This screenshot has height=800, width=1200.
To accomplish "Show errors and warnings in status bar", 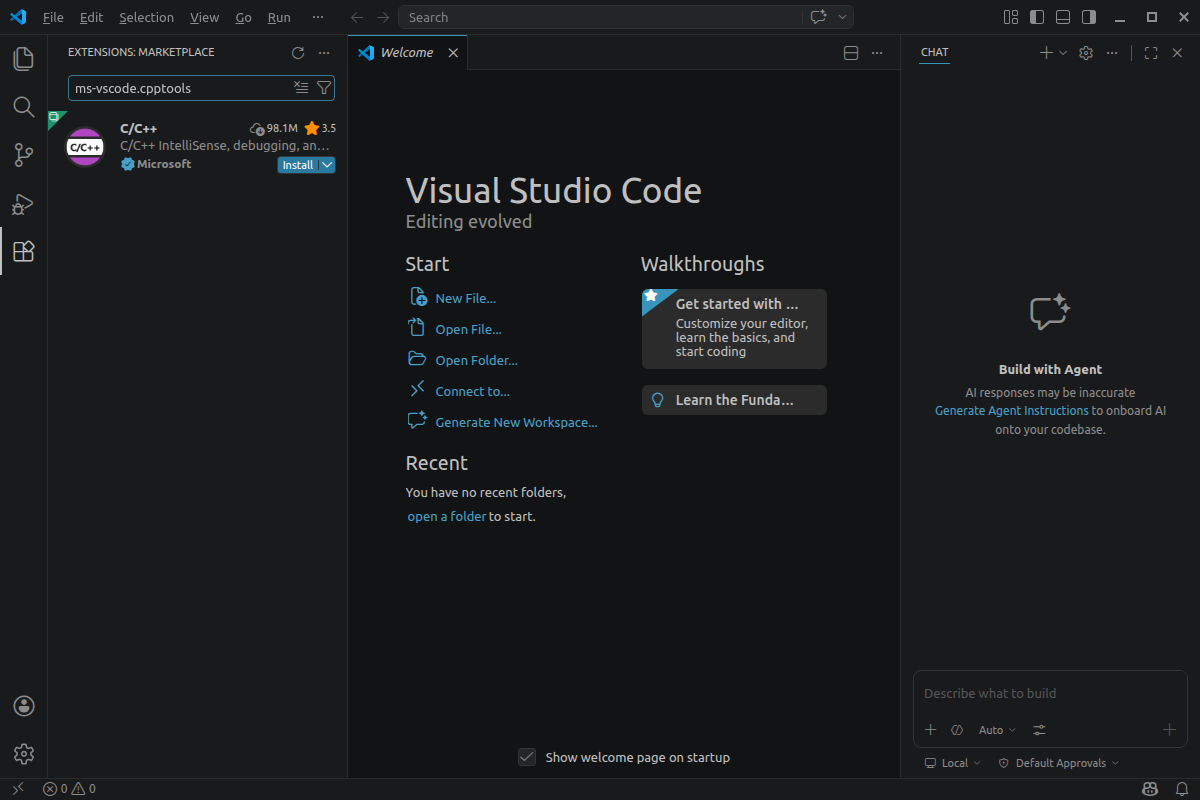I will click(69, 789).
